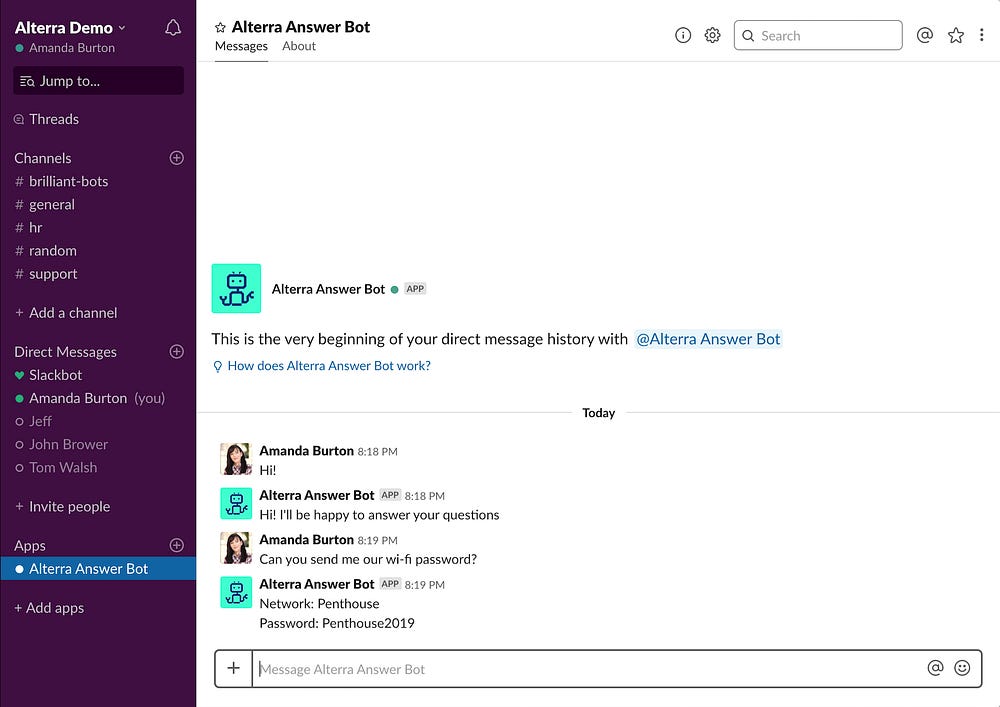
Task: Click the Search field
Action: (818, 35)
